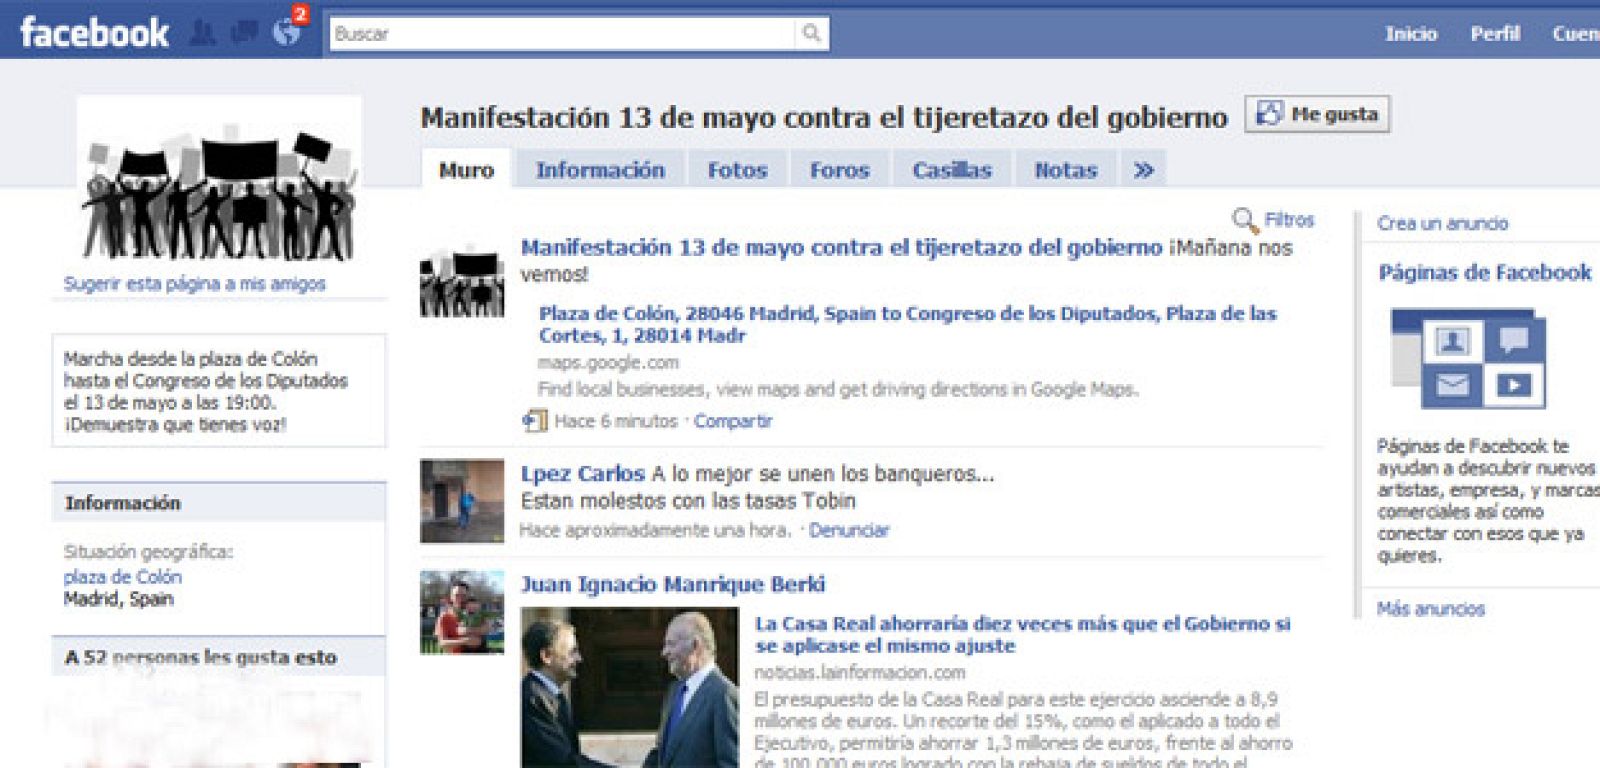
Task: Open the Facebook logo home link
Action: coord(94,33)
